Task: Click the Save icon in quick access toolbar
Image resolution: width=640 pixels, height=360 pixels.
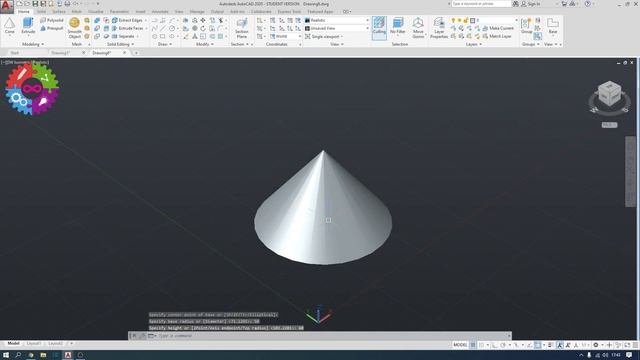Action: pyautogui.click(x=35, y=4)
